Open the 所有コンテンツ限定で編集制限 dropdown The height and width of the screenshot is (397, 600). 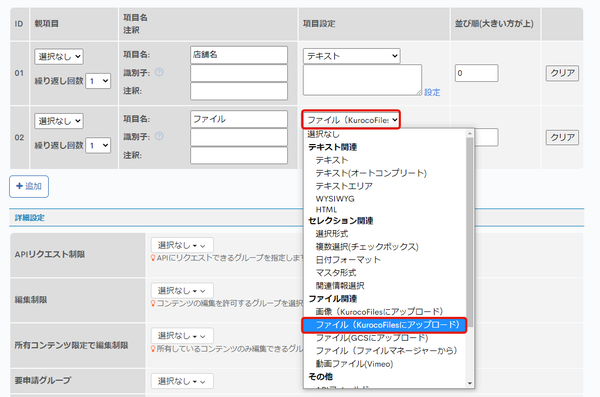pos(182,336)
